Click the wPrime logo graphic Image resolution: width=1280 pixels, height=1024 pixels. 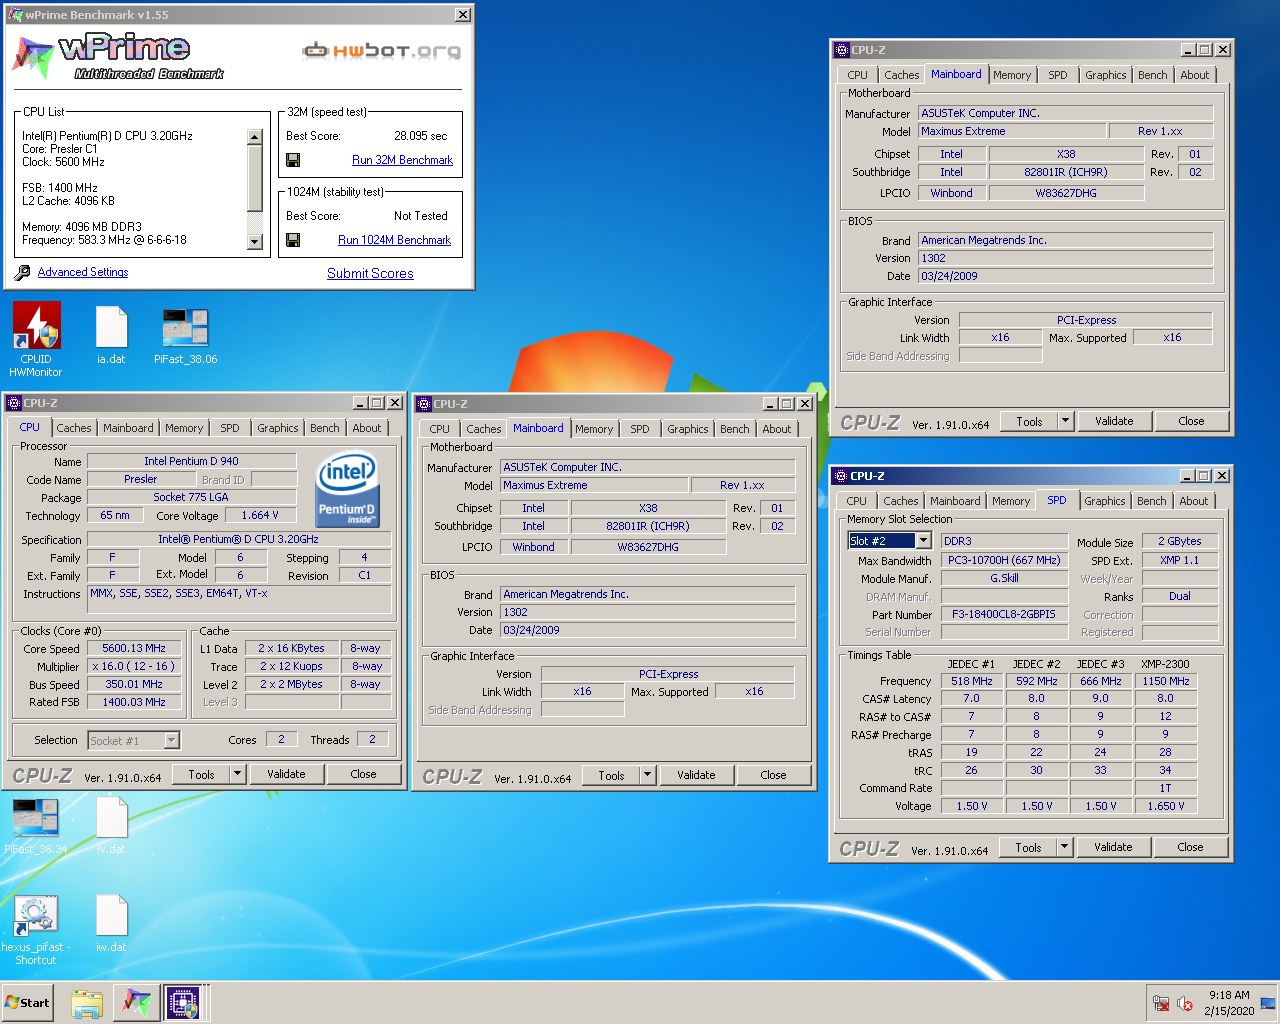coord(118,56)
